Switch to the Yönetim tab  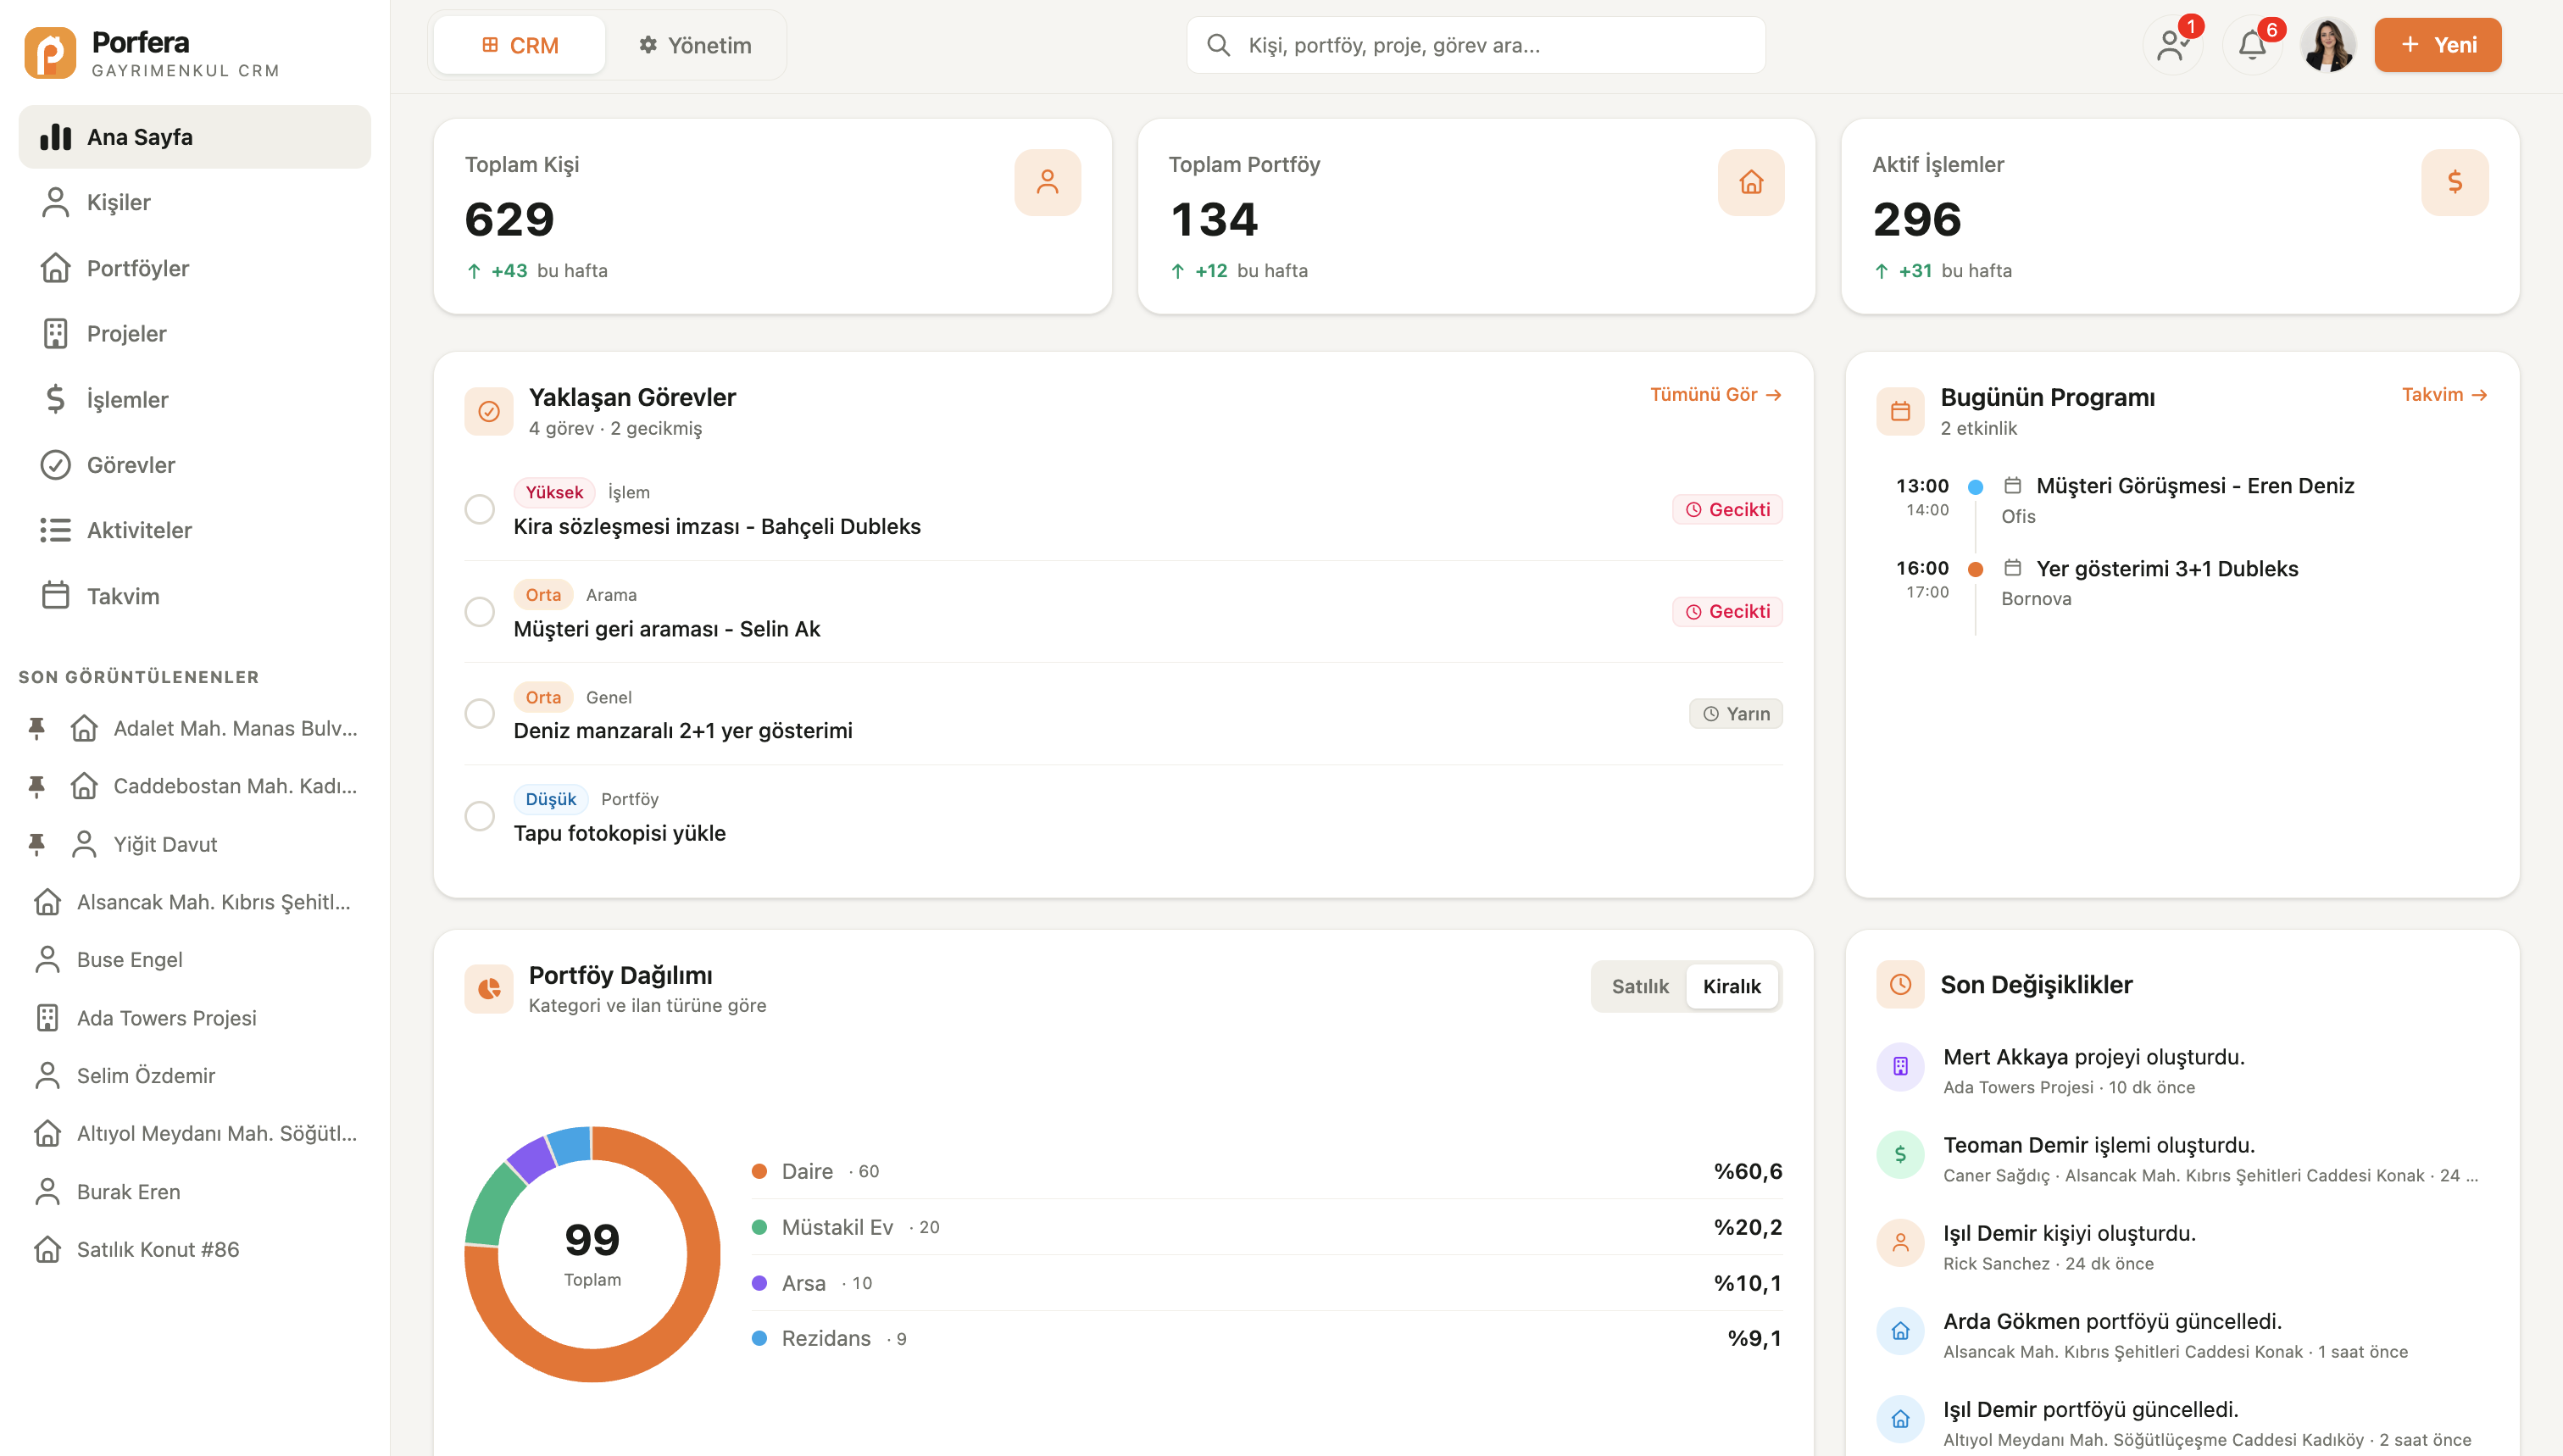(x=695, y=45)
